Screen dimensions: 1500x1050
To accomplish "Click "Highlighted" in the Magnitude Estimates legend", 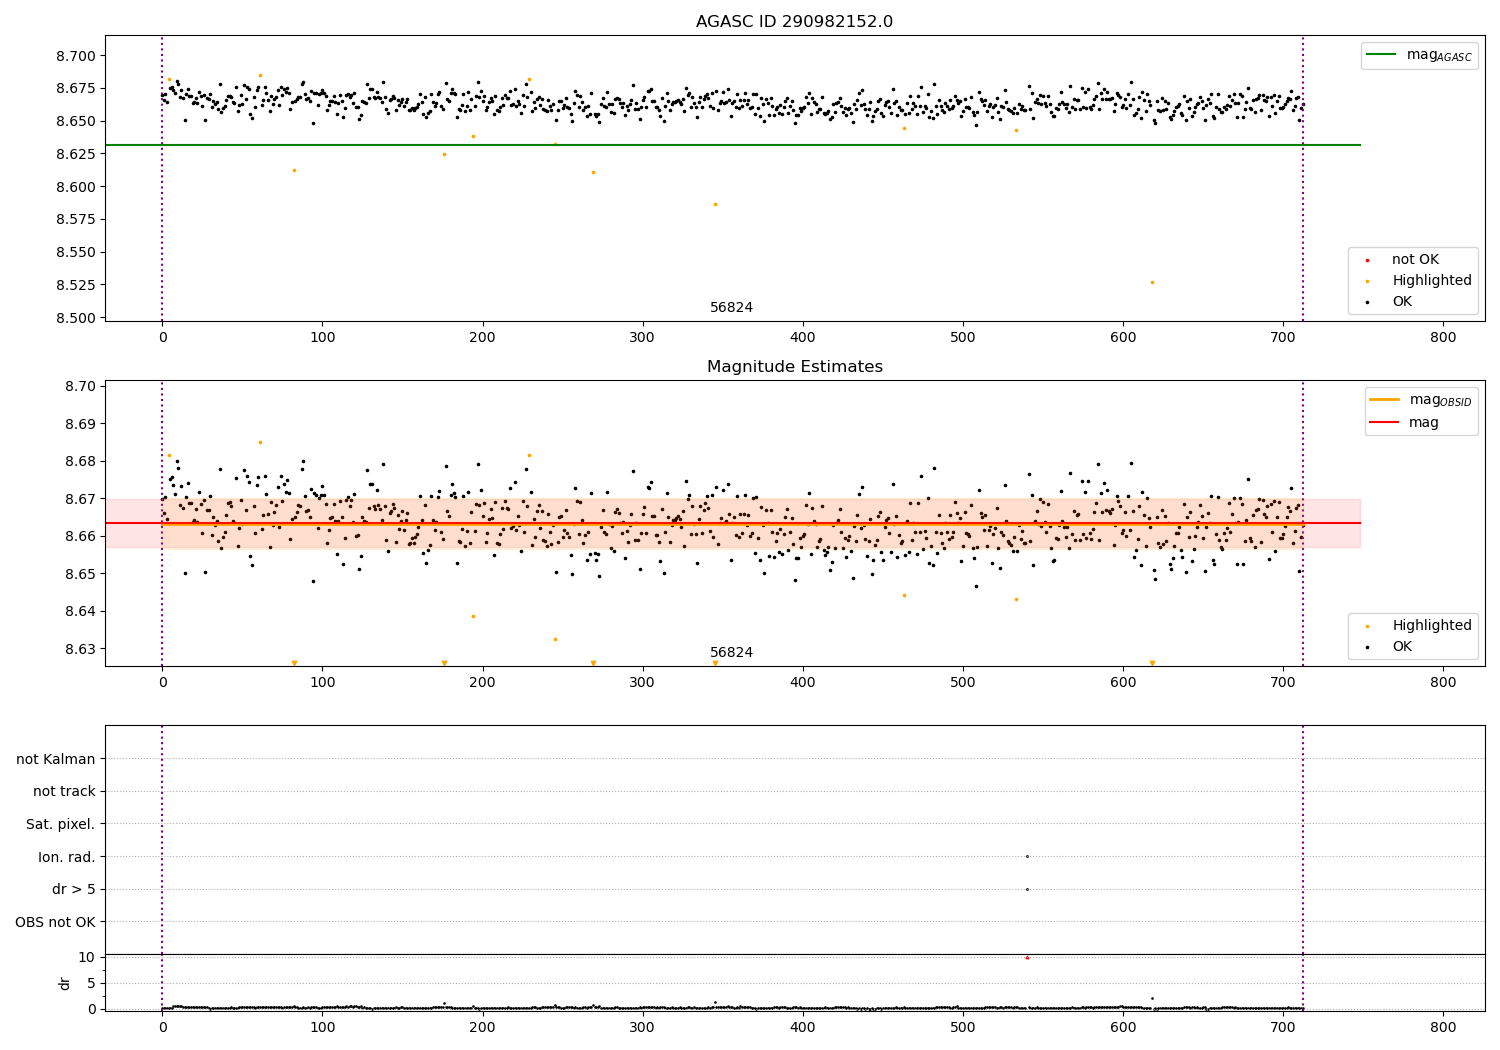I will click(1432, 626).
